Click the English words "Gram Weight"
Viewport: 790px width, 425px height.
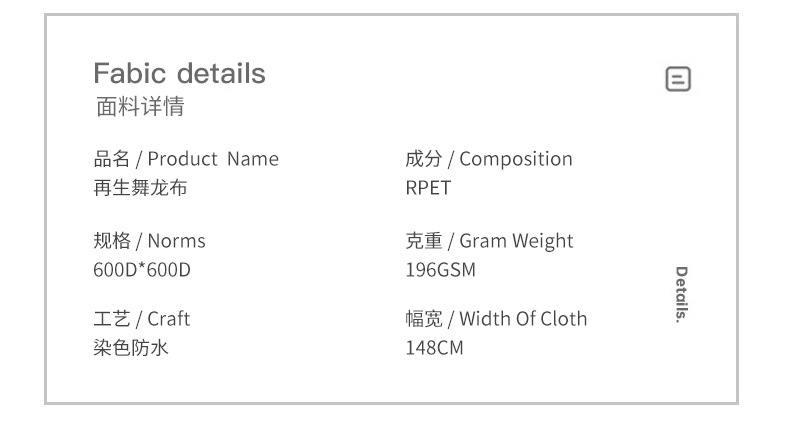pos(516,241)
